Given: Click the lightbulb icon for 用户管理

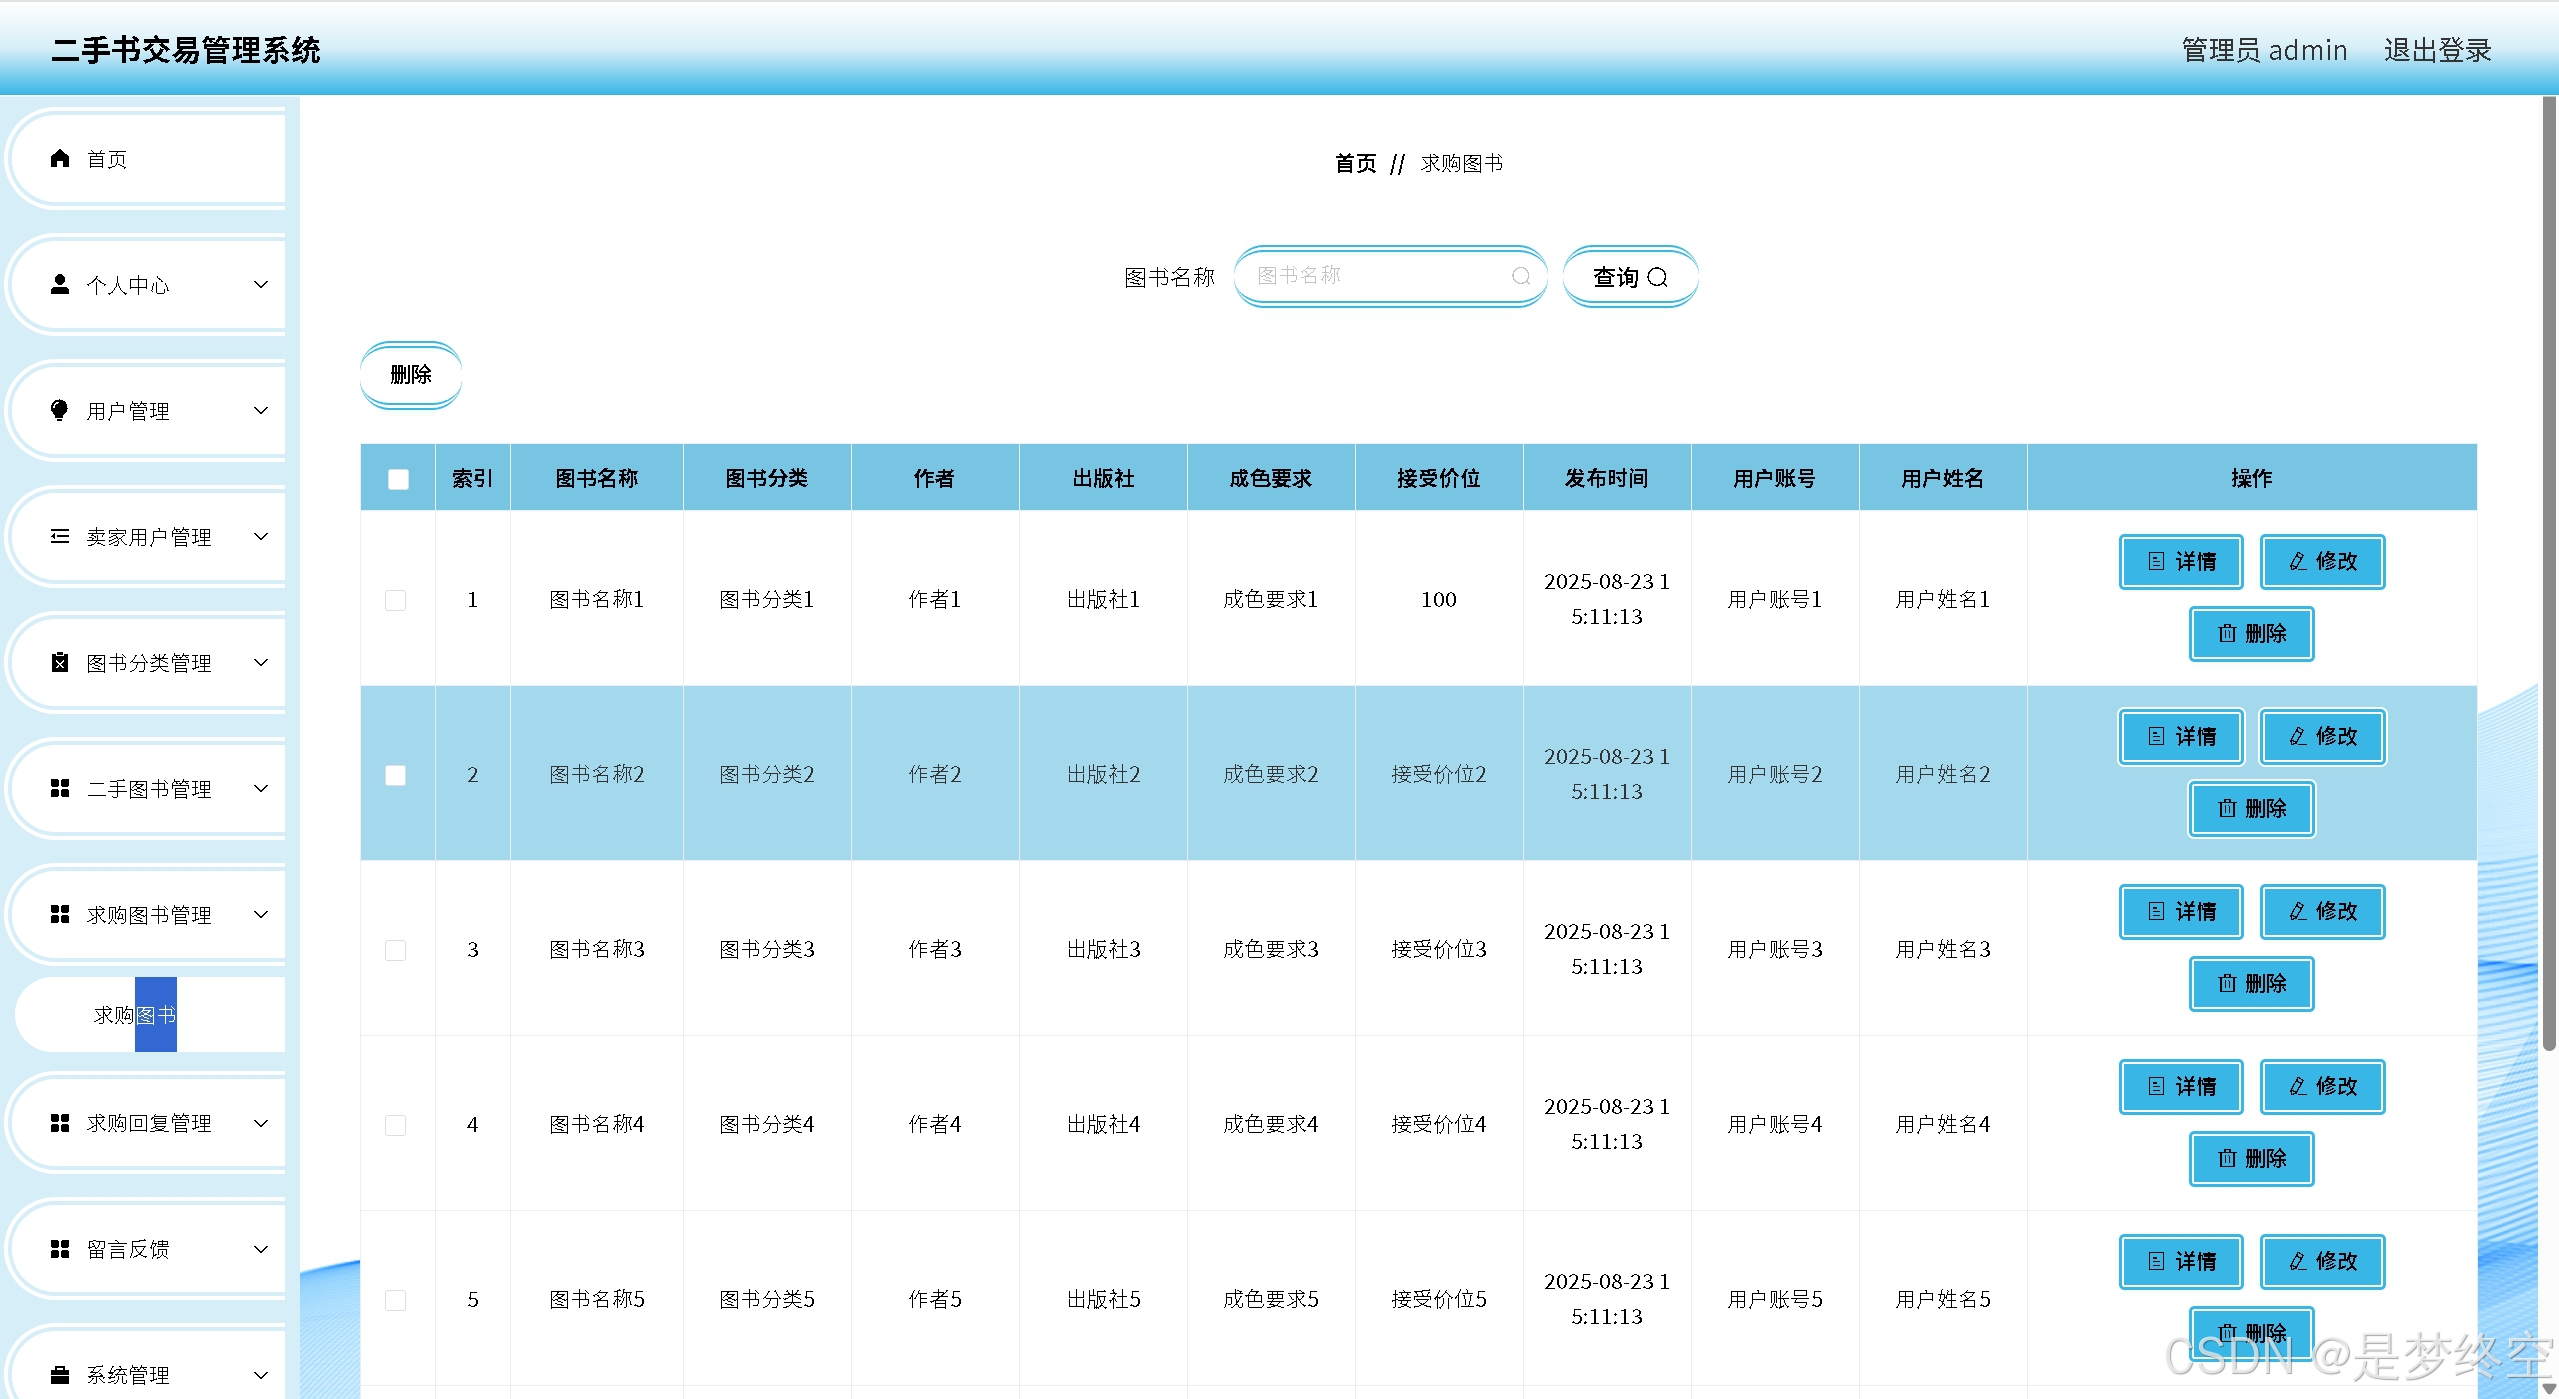Looking at the screenshot, I should [x=60, y=411].
